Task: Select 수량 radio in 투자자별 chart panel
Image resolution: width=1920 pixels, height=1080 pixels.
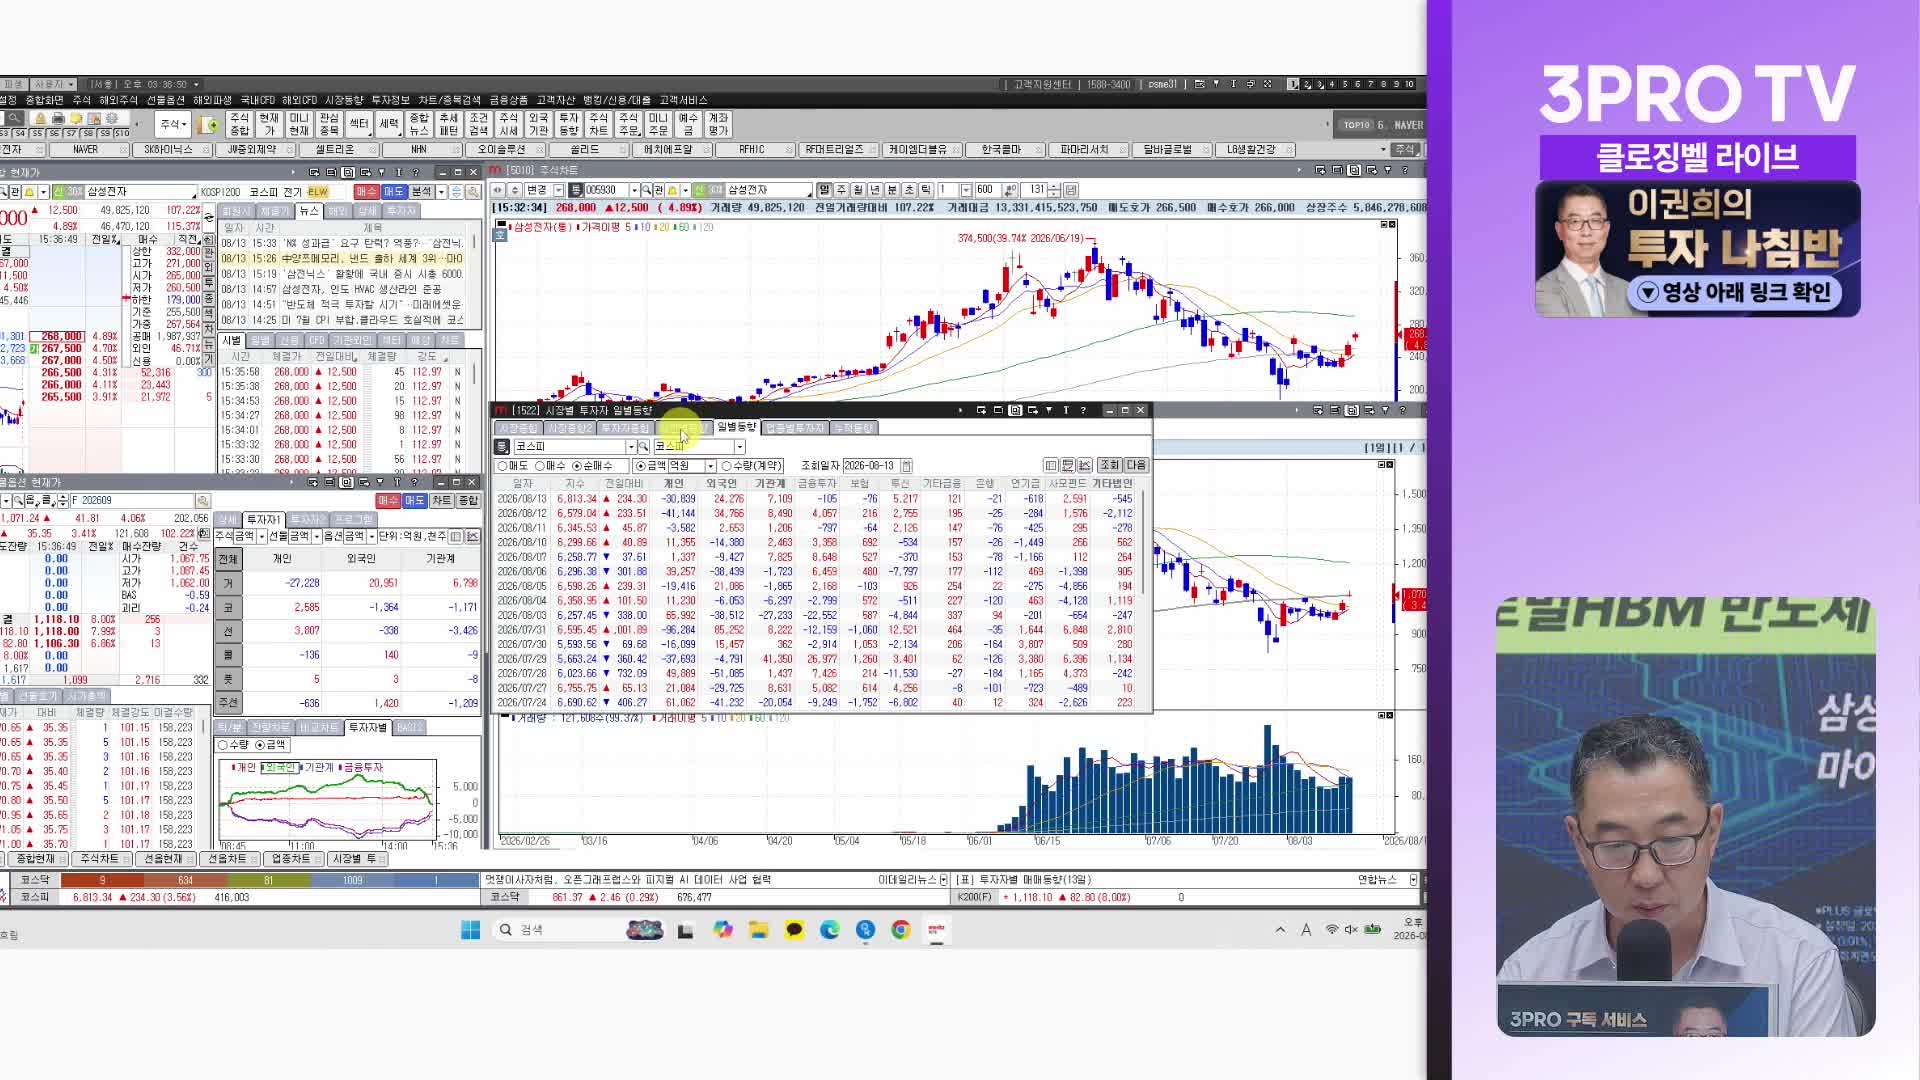Action: point(223,745)
